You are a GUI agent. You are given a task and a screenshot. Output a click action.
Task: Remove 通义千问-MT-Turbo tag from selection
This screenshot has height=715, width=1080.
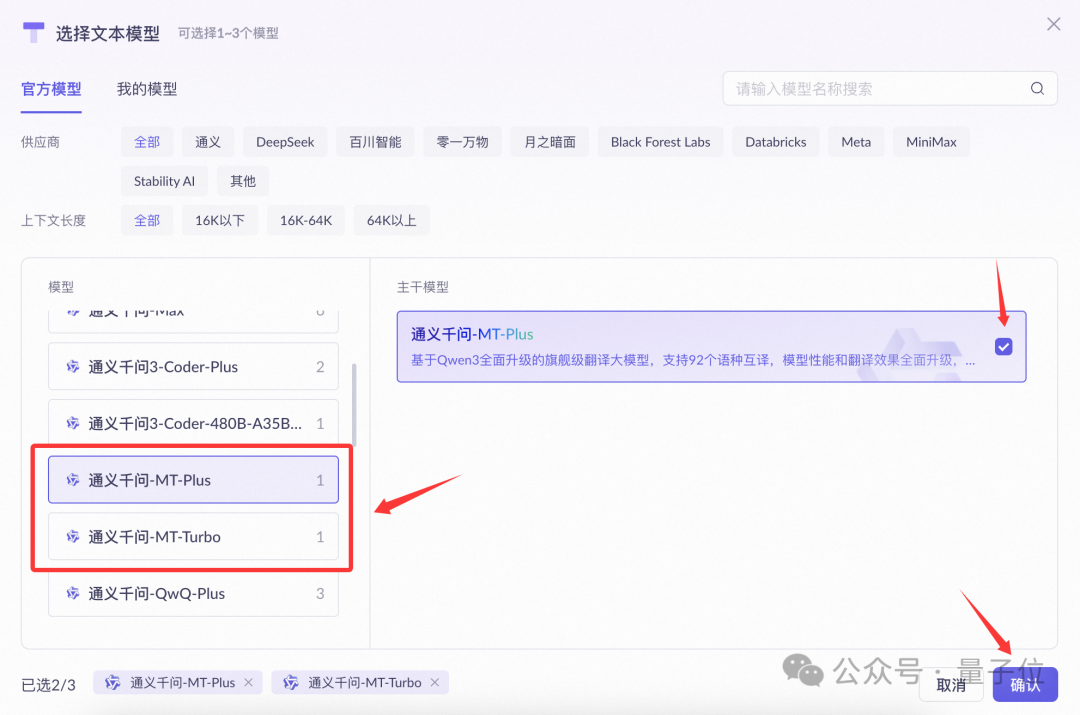(x=435, y=683)
